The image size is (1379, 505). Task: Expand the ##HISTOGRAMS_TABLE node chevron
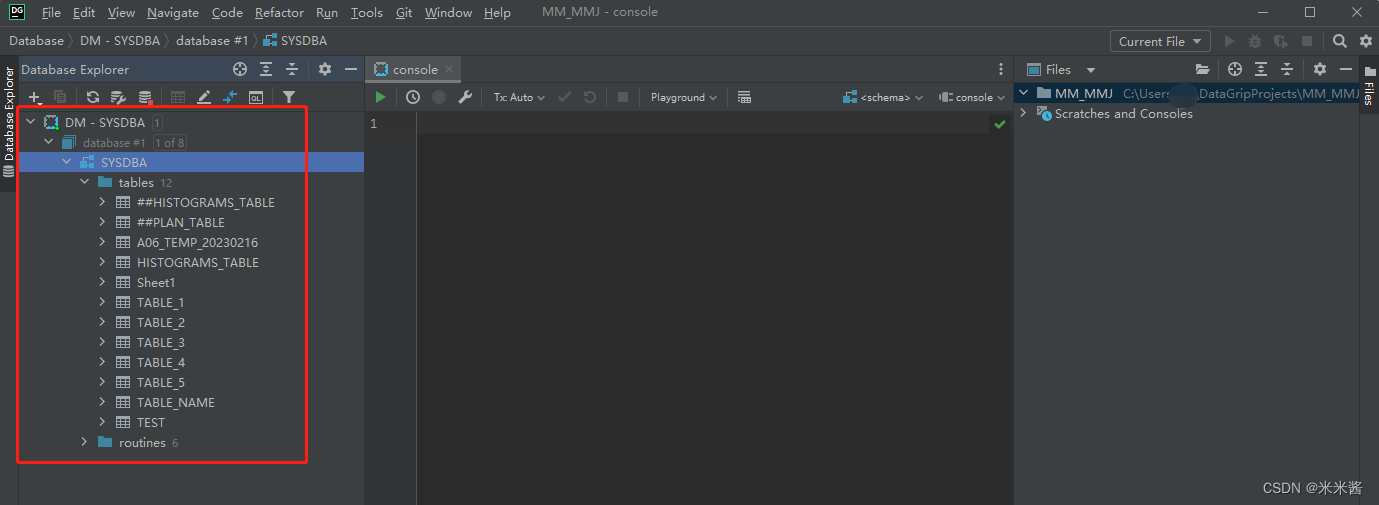pos(102,202)
